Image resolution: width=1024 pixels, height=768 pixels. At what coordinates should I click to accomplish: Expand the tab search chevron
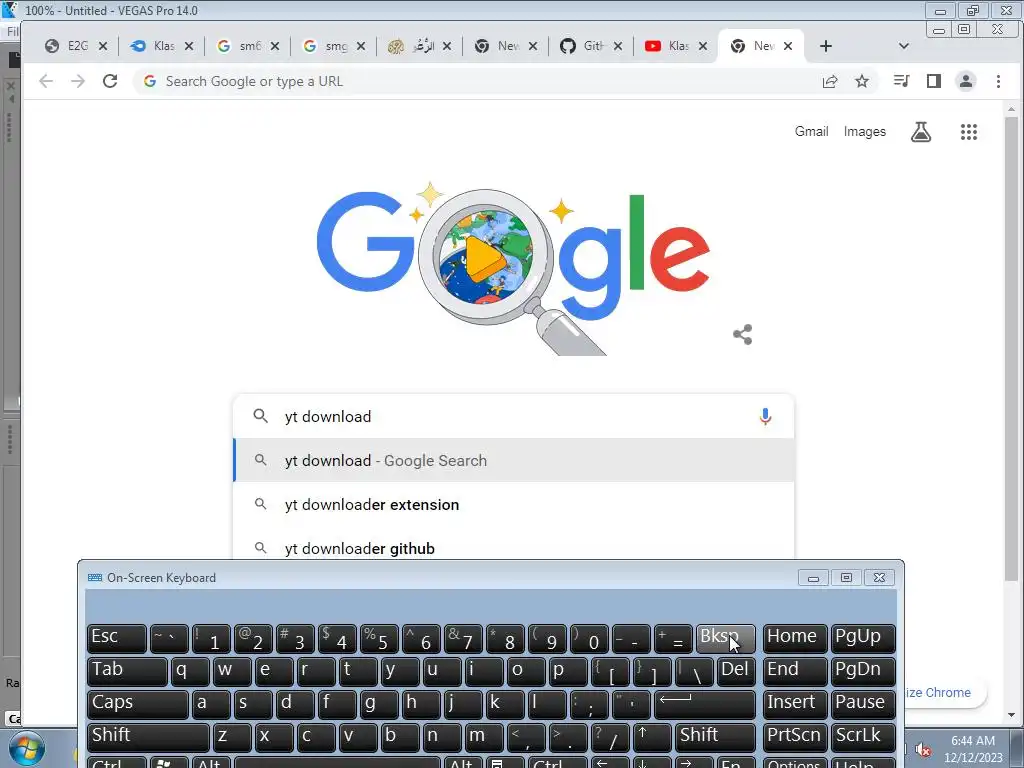point(904,46)
